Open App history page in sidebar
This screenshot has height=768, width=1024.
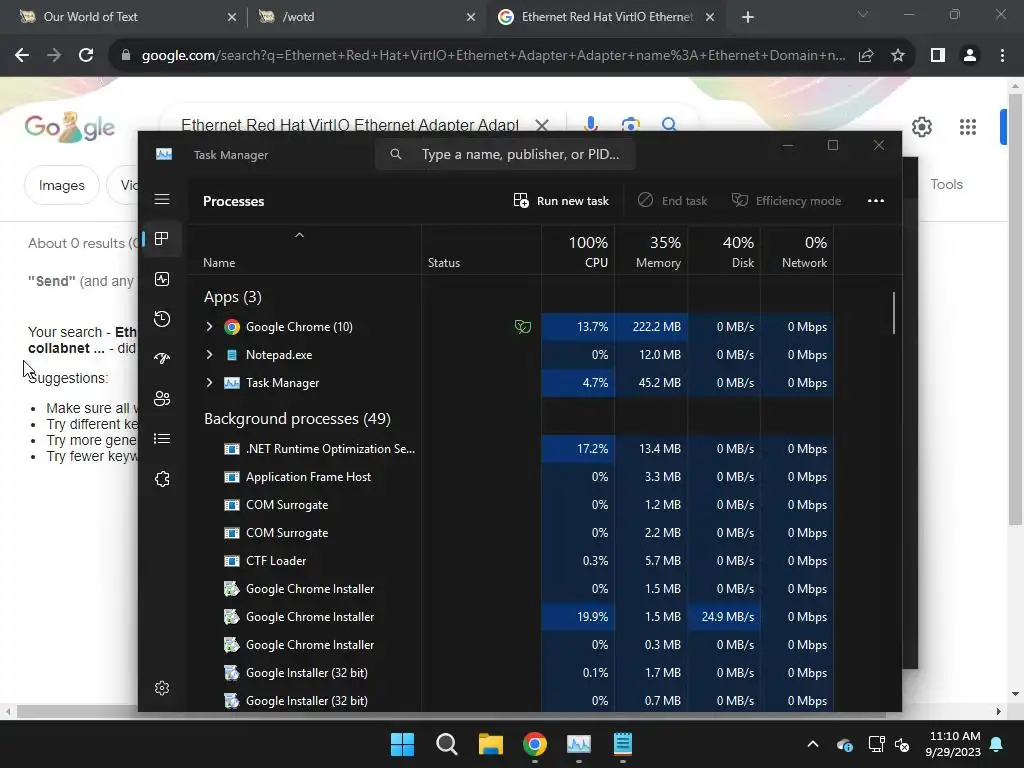point(162,319)
